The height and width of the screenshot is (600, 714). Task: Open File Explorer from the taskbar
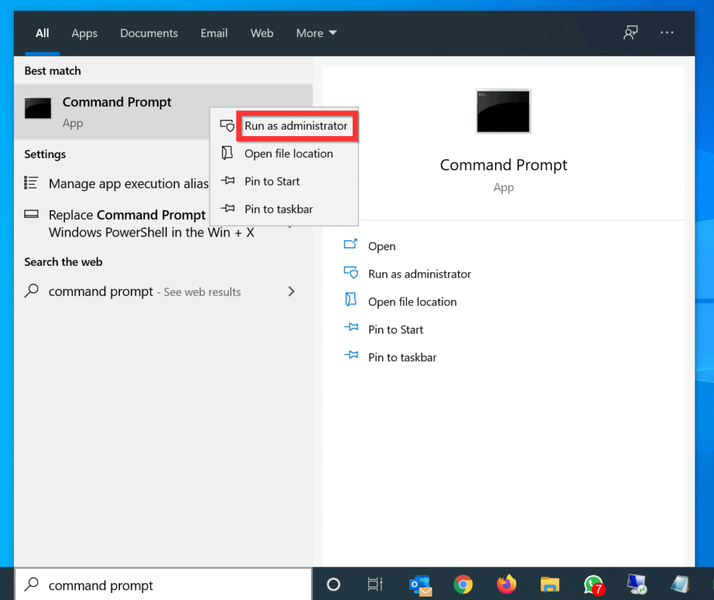(550, 585)
